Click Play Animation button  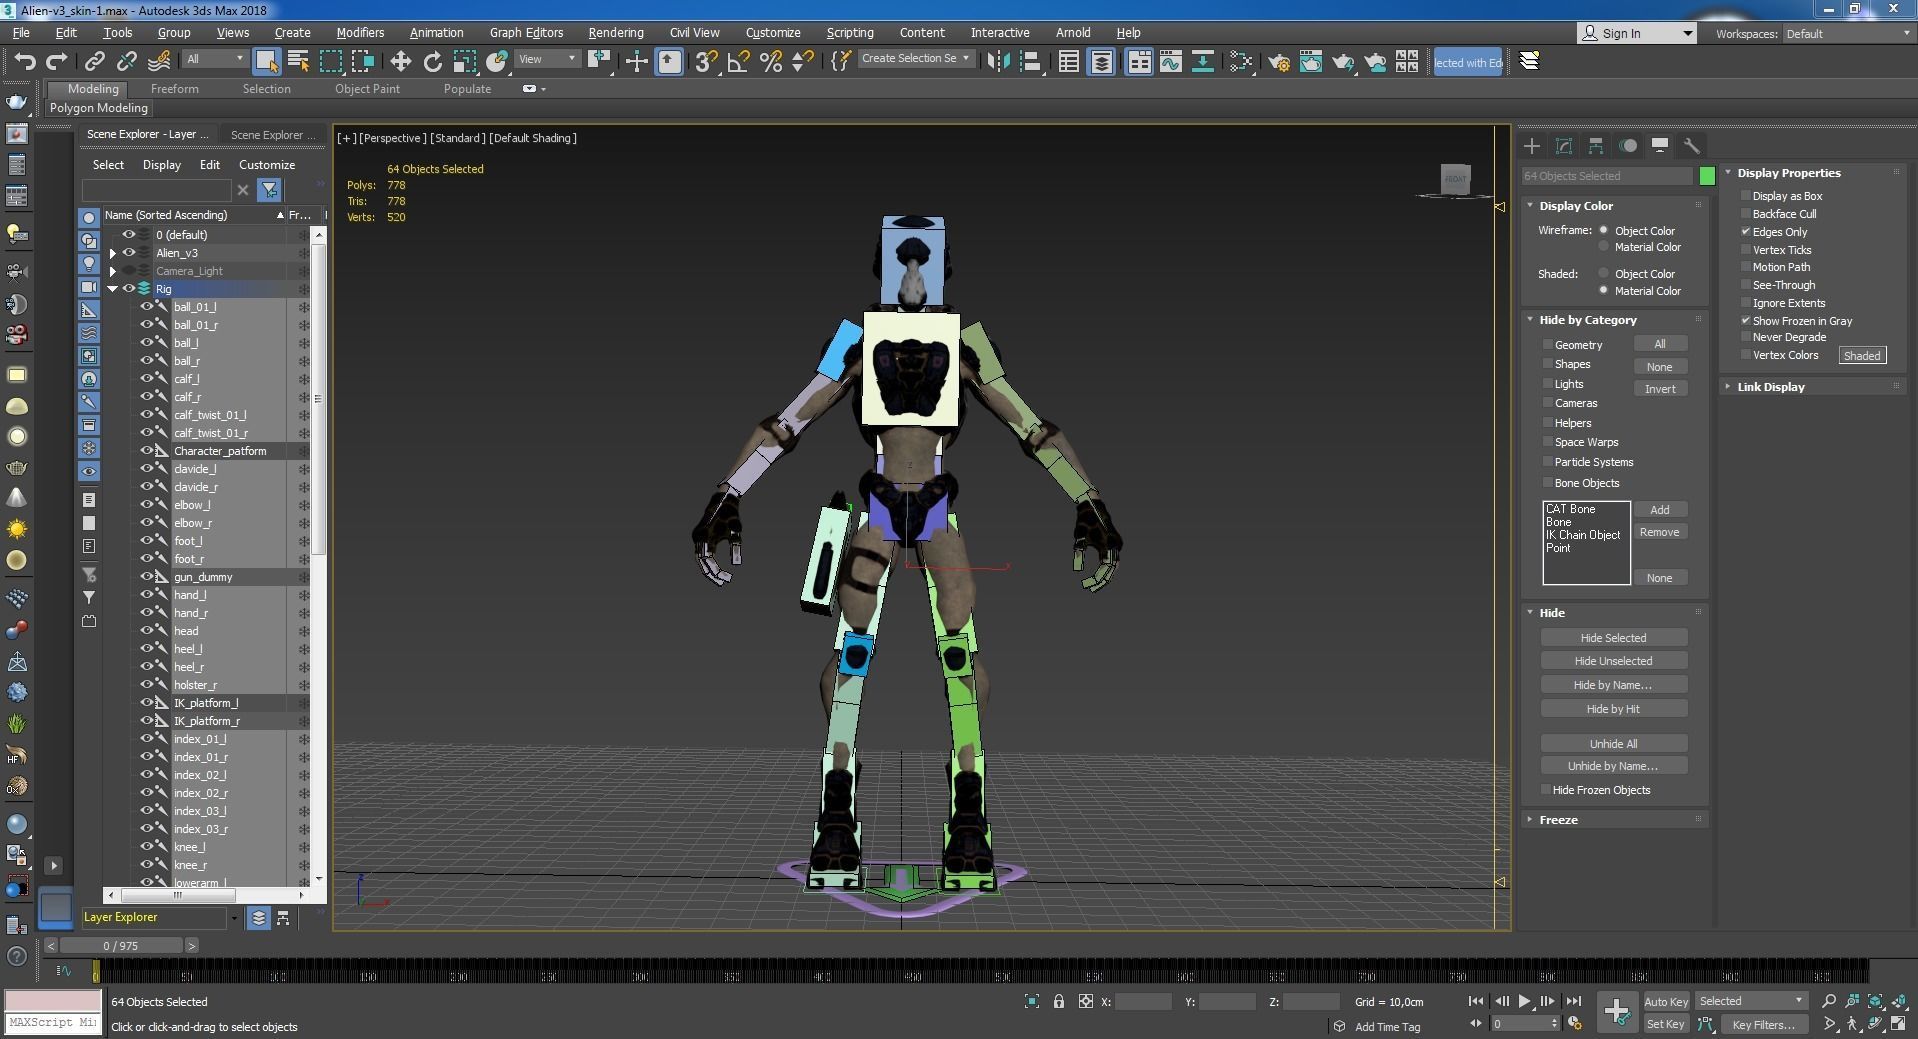[1524, 1001]
